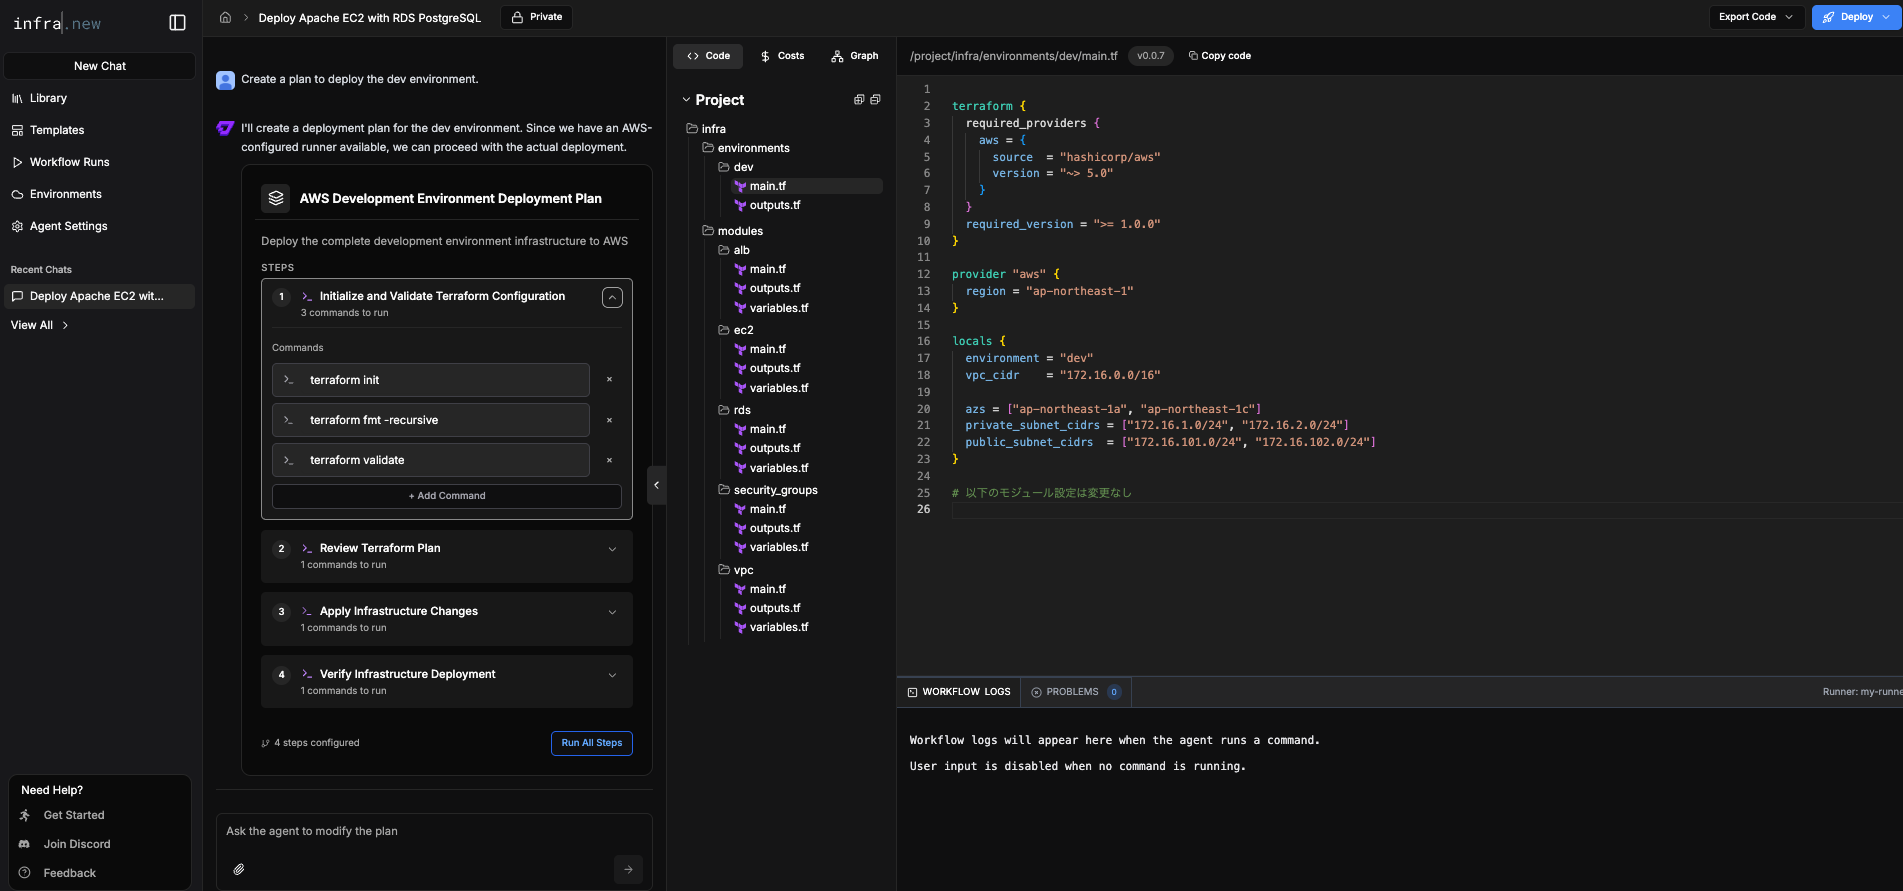Collapse chat panel with arrow handle
The width and height of the screenshot is (1903, 891).
[x=657, y=485]
